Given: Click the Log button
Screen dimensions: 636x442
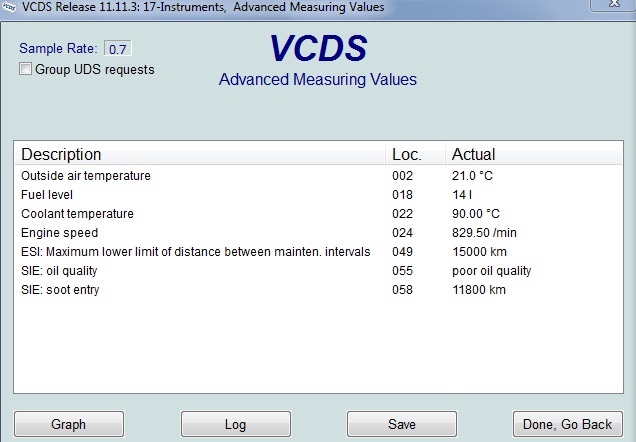Looking at the screenshot, I should (x=236, y=424).
